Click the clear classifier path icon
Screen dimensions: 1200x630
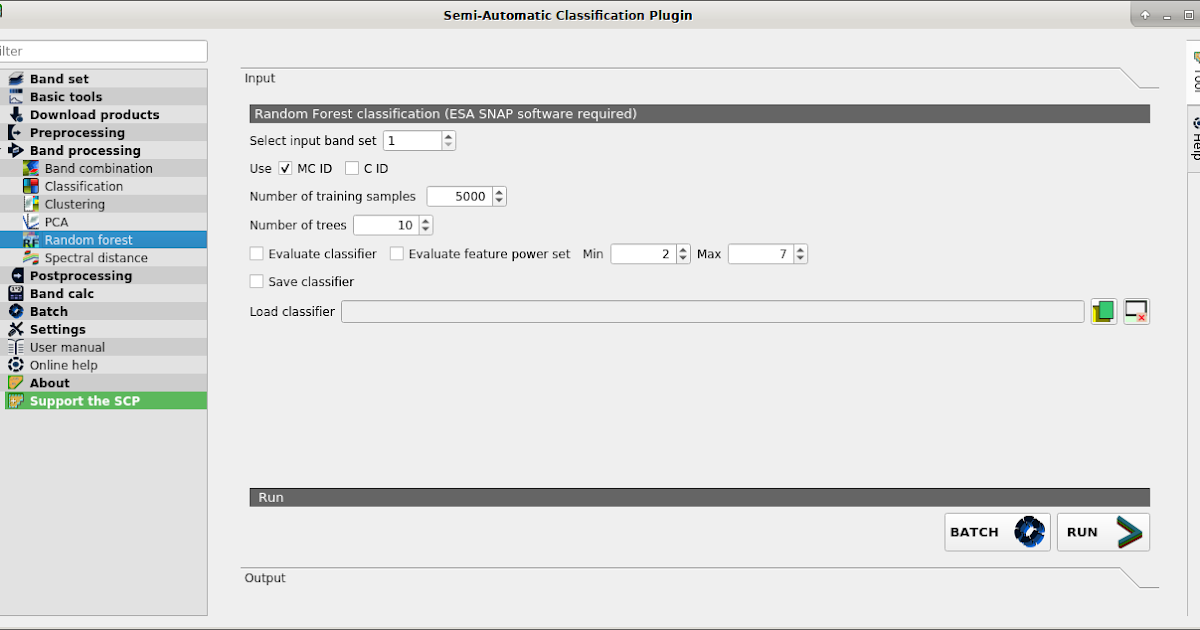point(1136,311)
